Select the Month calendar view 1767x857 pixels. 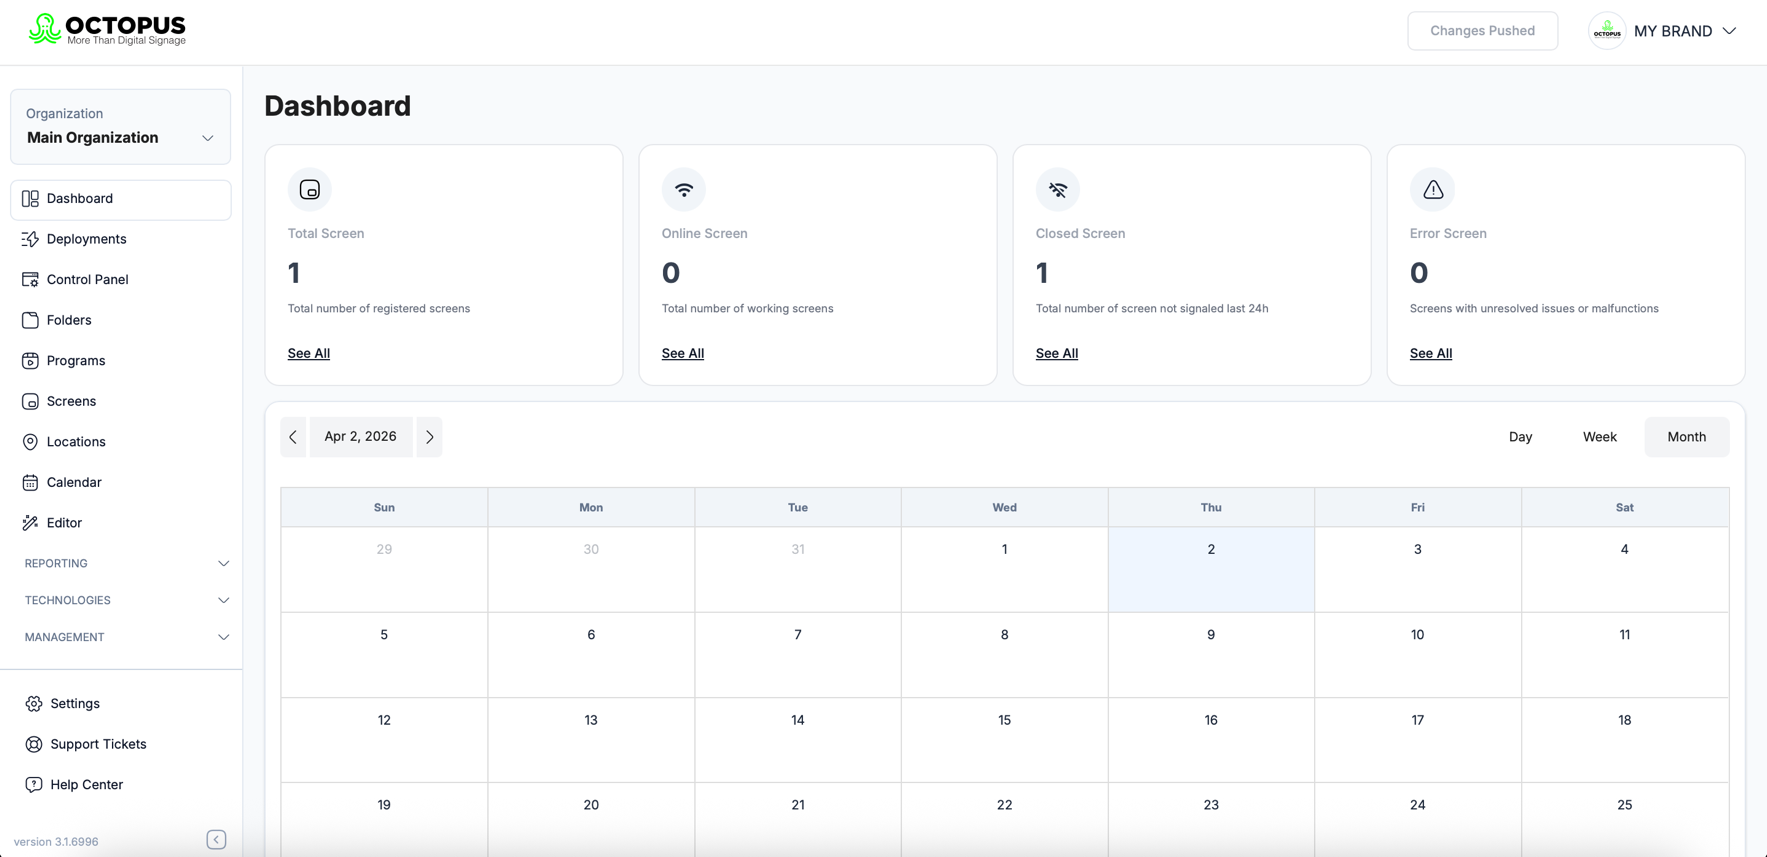[x=1686, y=437]
